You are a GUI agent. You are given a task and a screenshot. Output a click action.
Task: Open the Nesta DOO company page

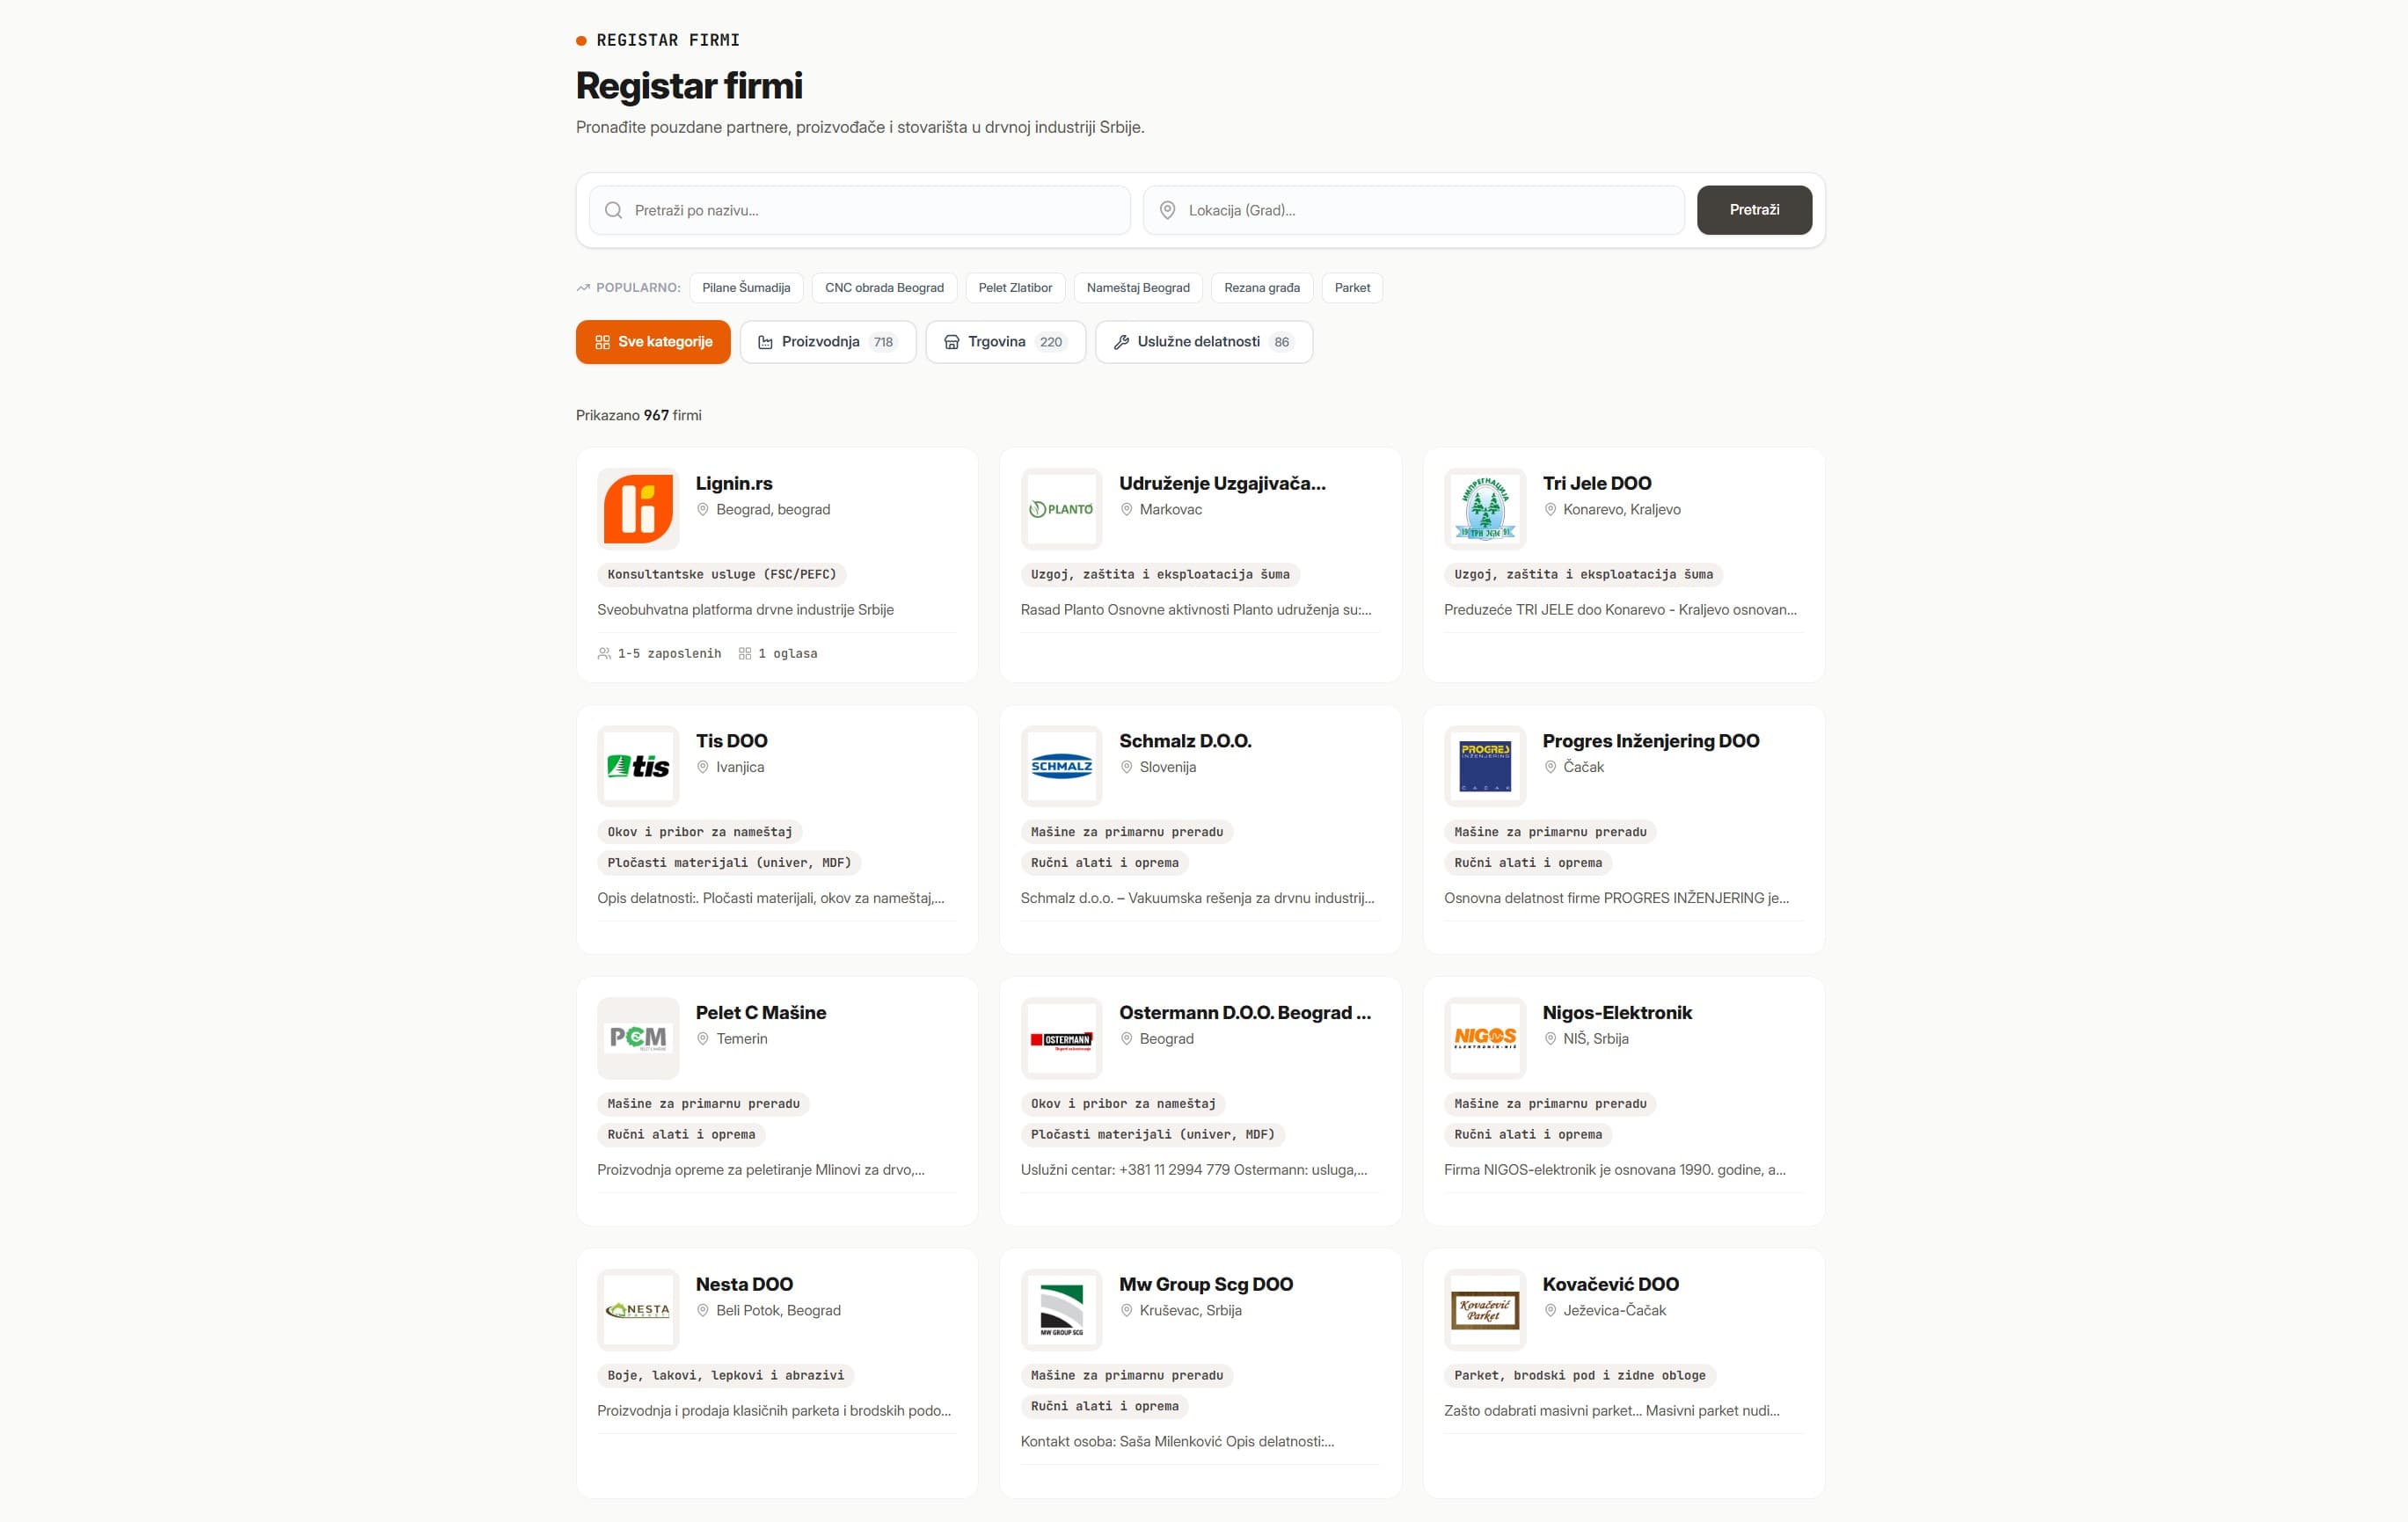744,1284
